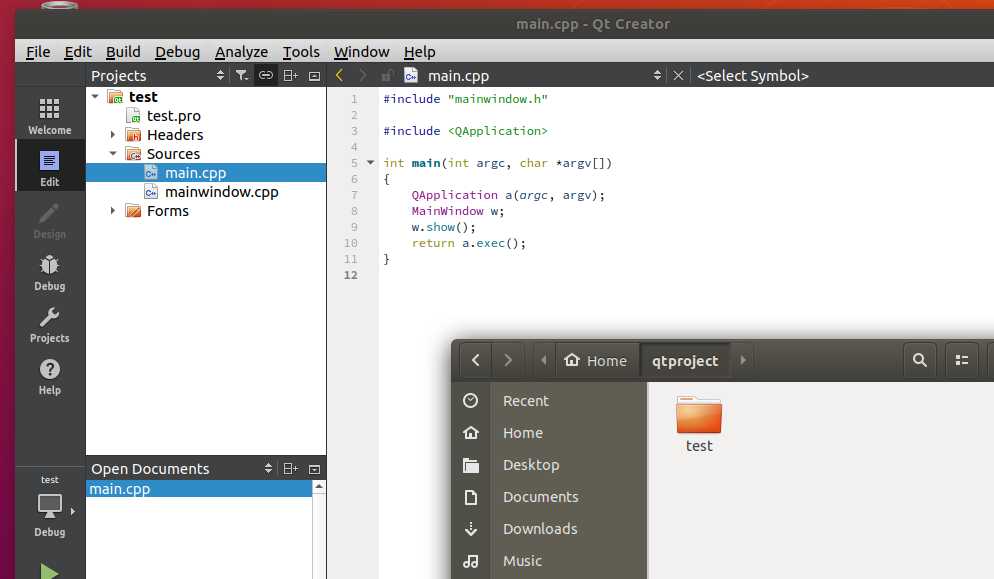Image resolution: width=994 pixels, height=579 pixels.
Task: Click the main.cpp file icon in editor toolbar
Action: (x=411, y=75)
